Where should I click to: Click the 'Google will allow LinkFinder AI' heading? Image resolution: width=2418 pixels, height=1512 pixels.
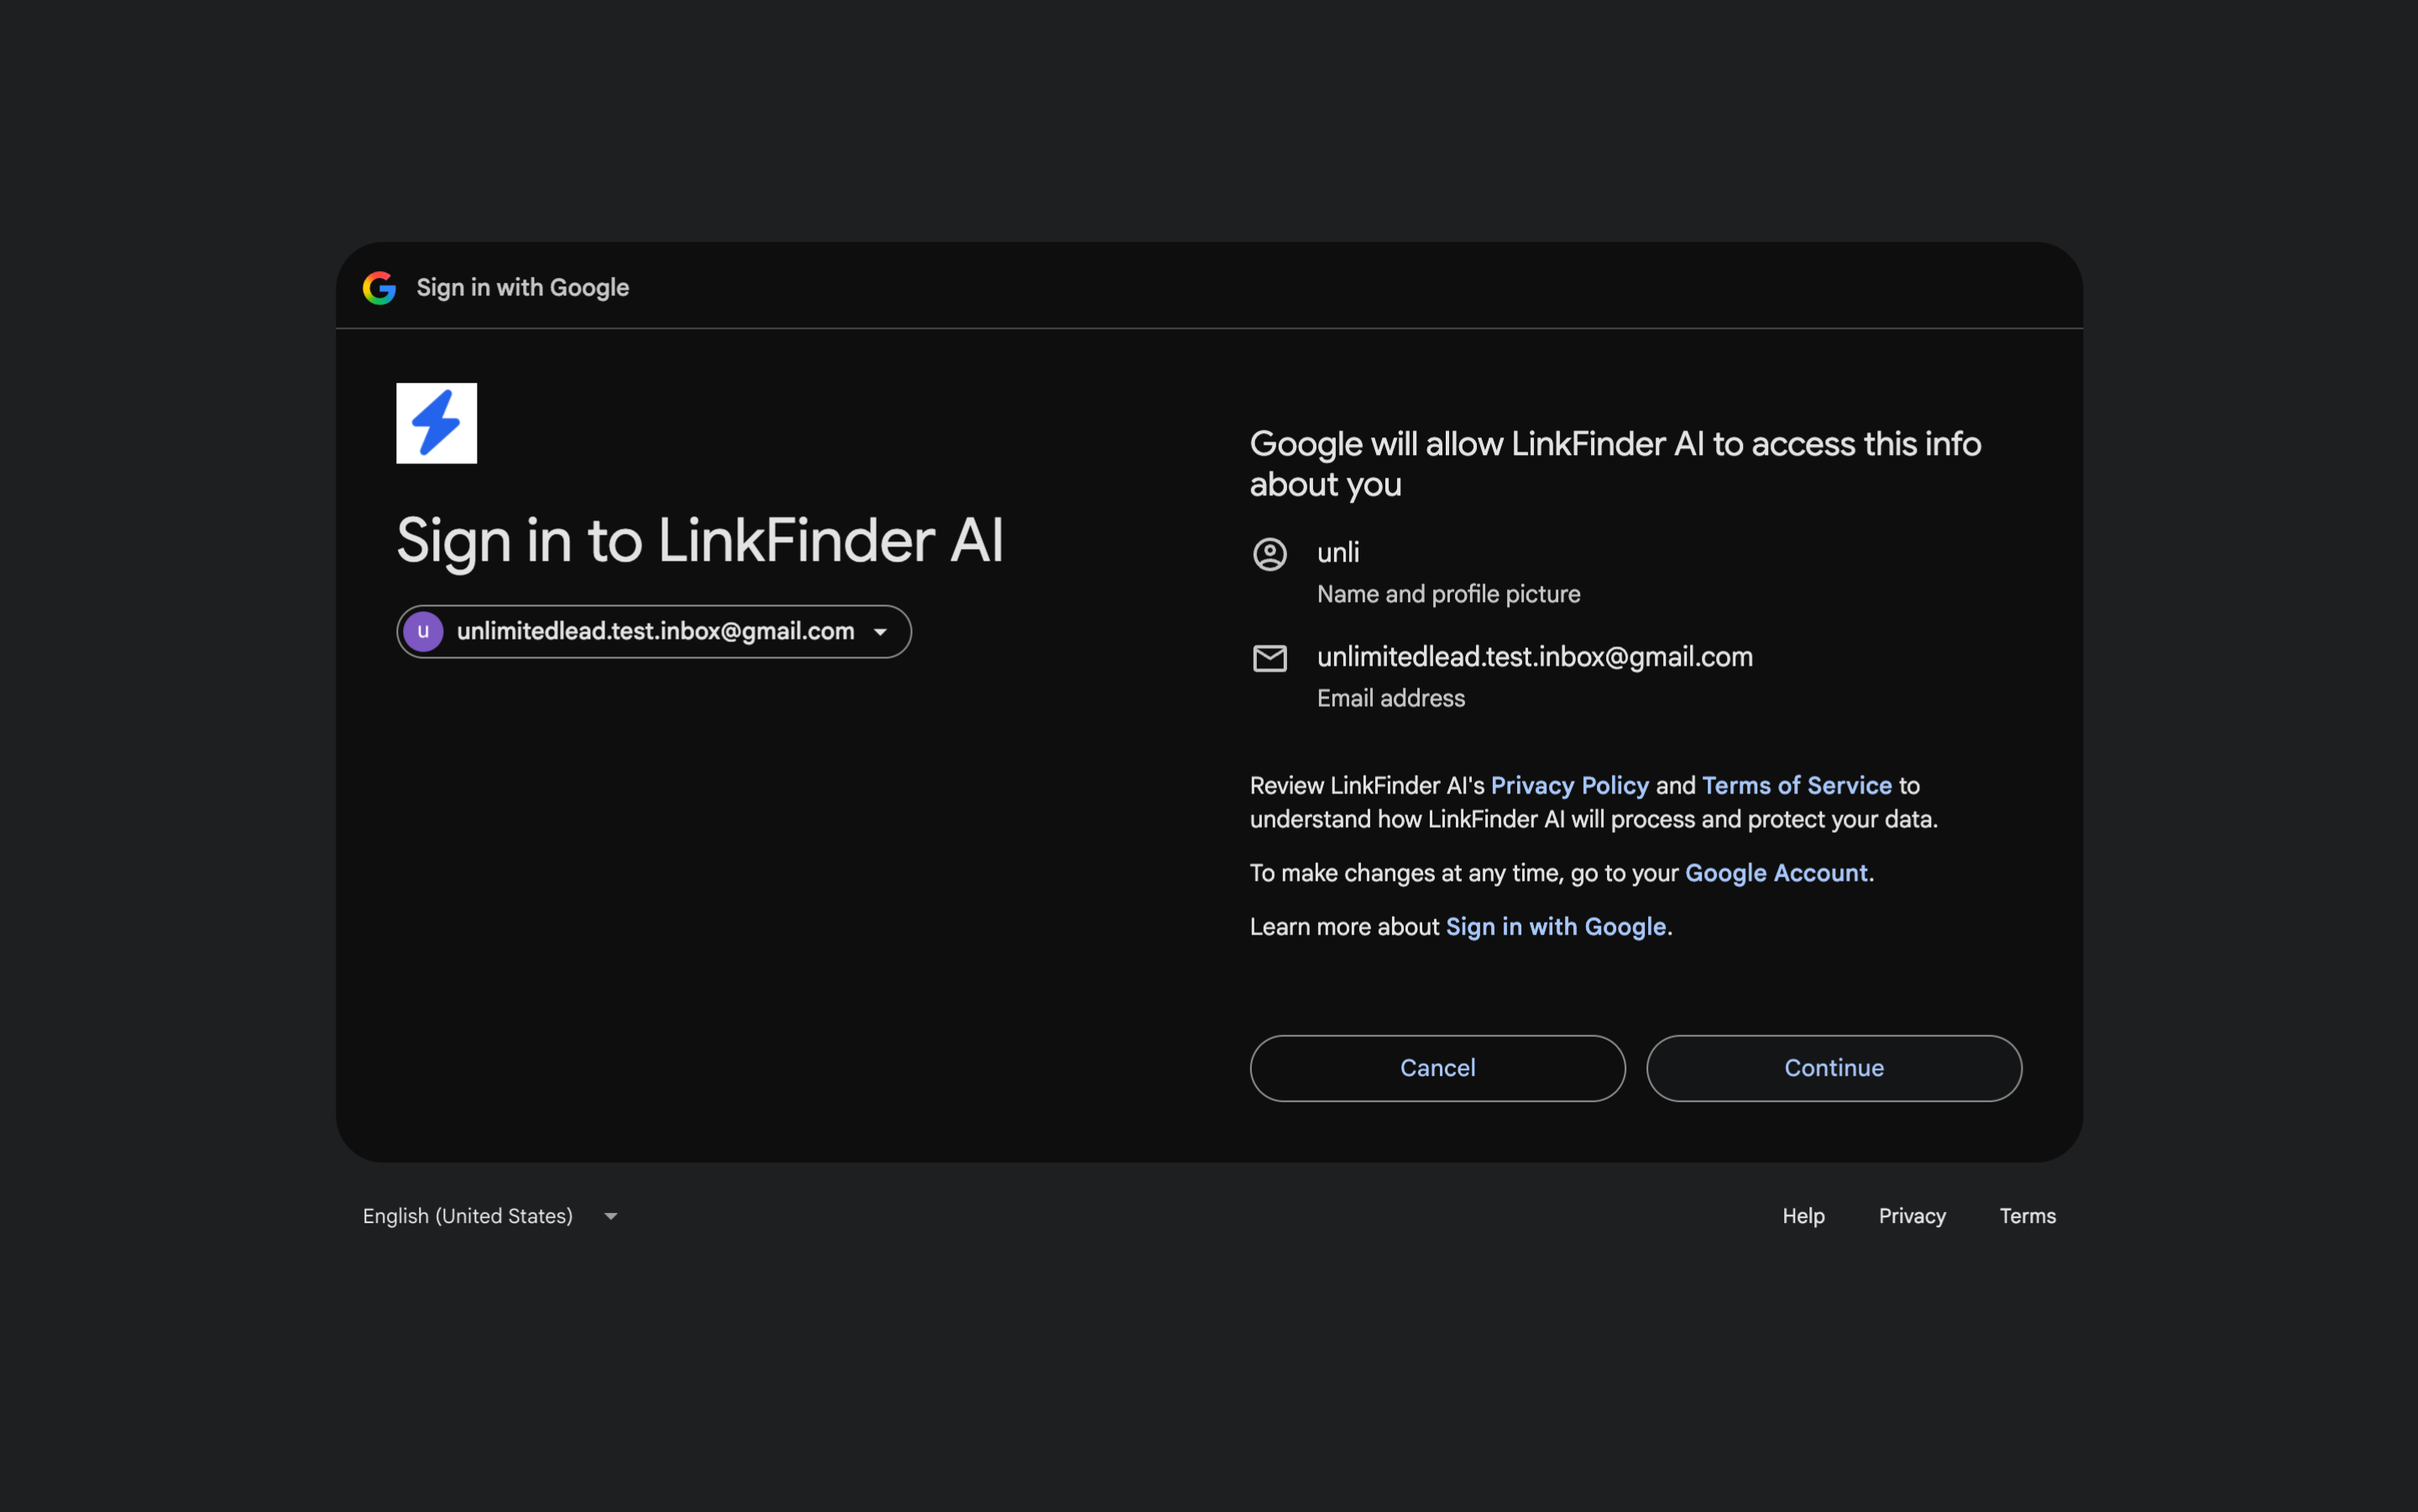tap(1615, 464)
